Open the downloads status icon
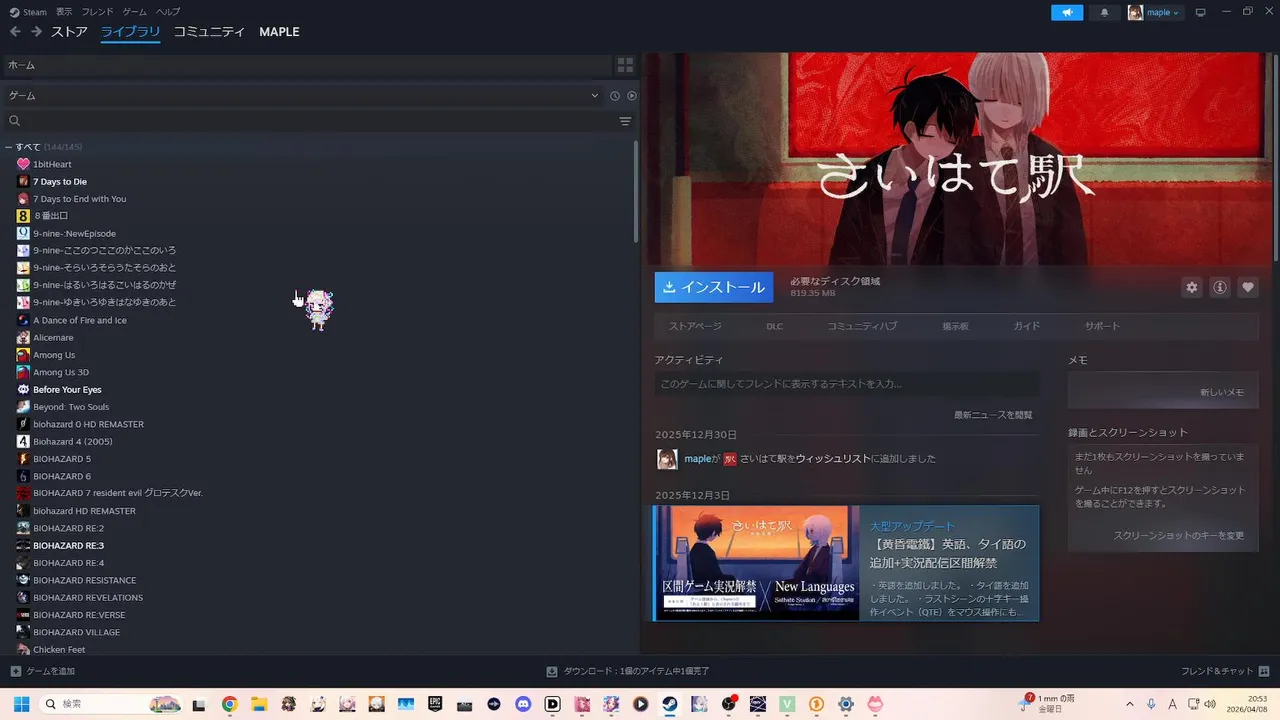Screen dimensions: 1280x720 pos(552,671)
